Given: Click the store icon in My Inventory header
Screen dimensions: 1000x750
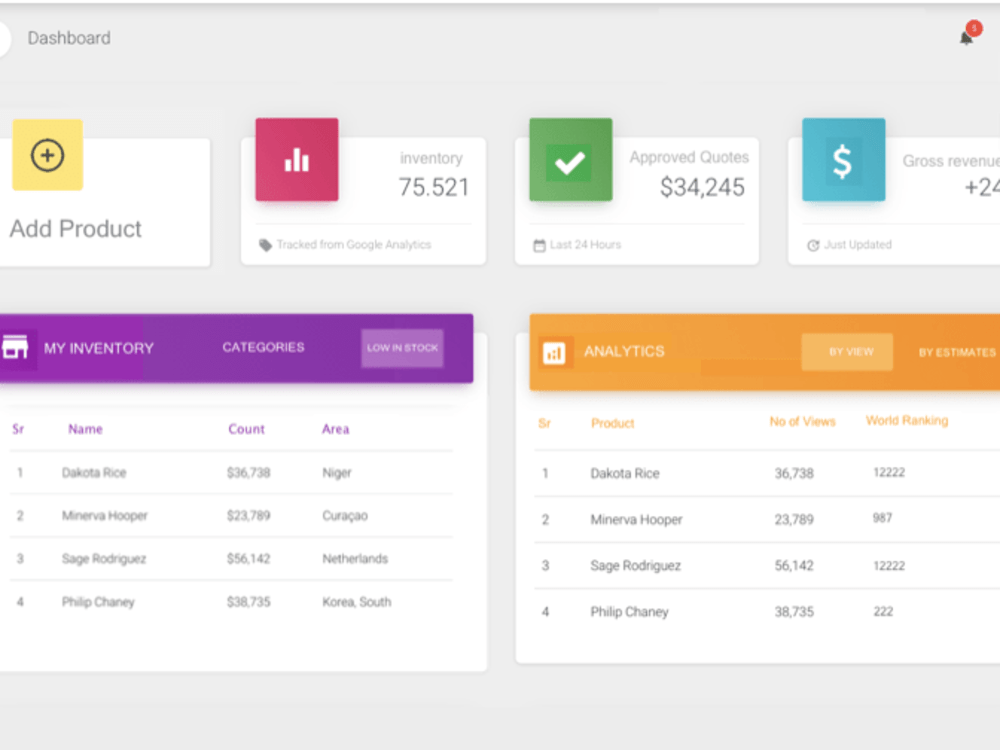Looking at the screenshot, I should tap(15, 348).
